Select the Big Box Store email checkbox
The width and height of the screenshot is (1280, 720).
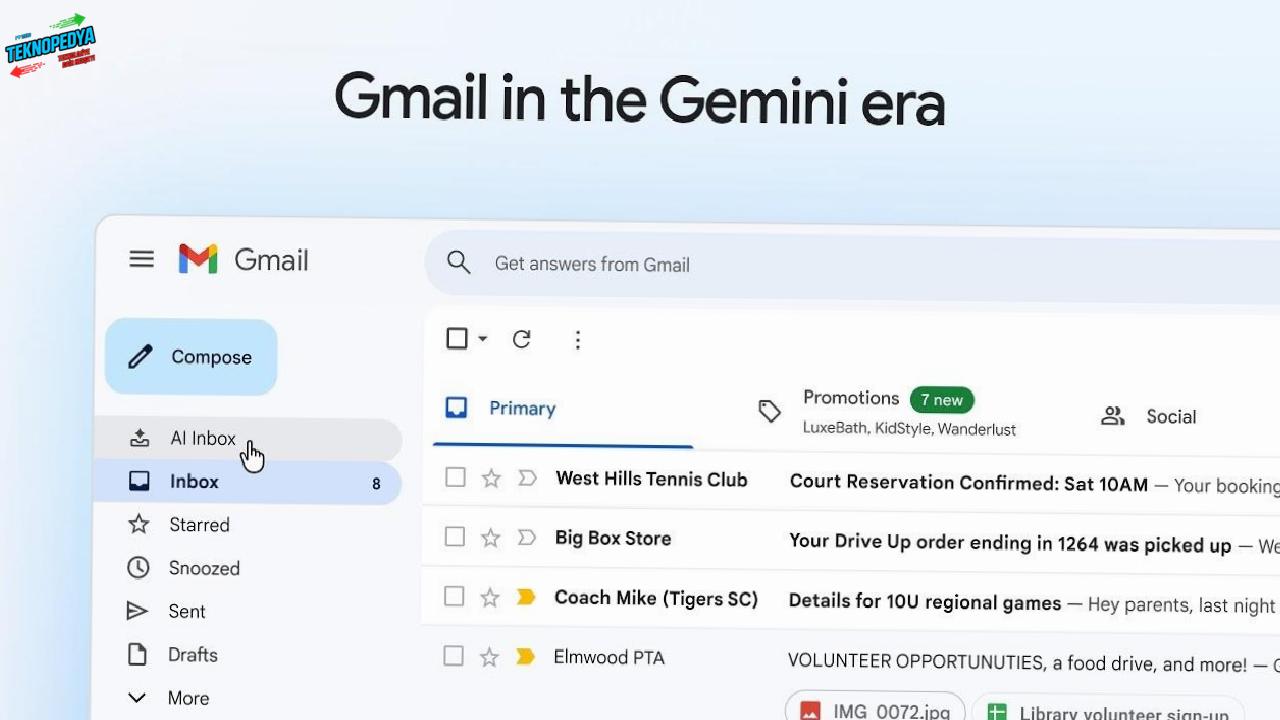pyautogui.click(x=454, y=537)
